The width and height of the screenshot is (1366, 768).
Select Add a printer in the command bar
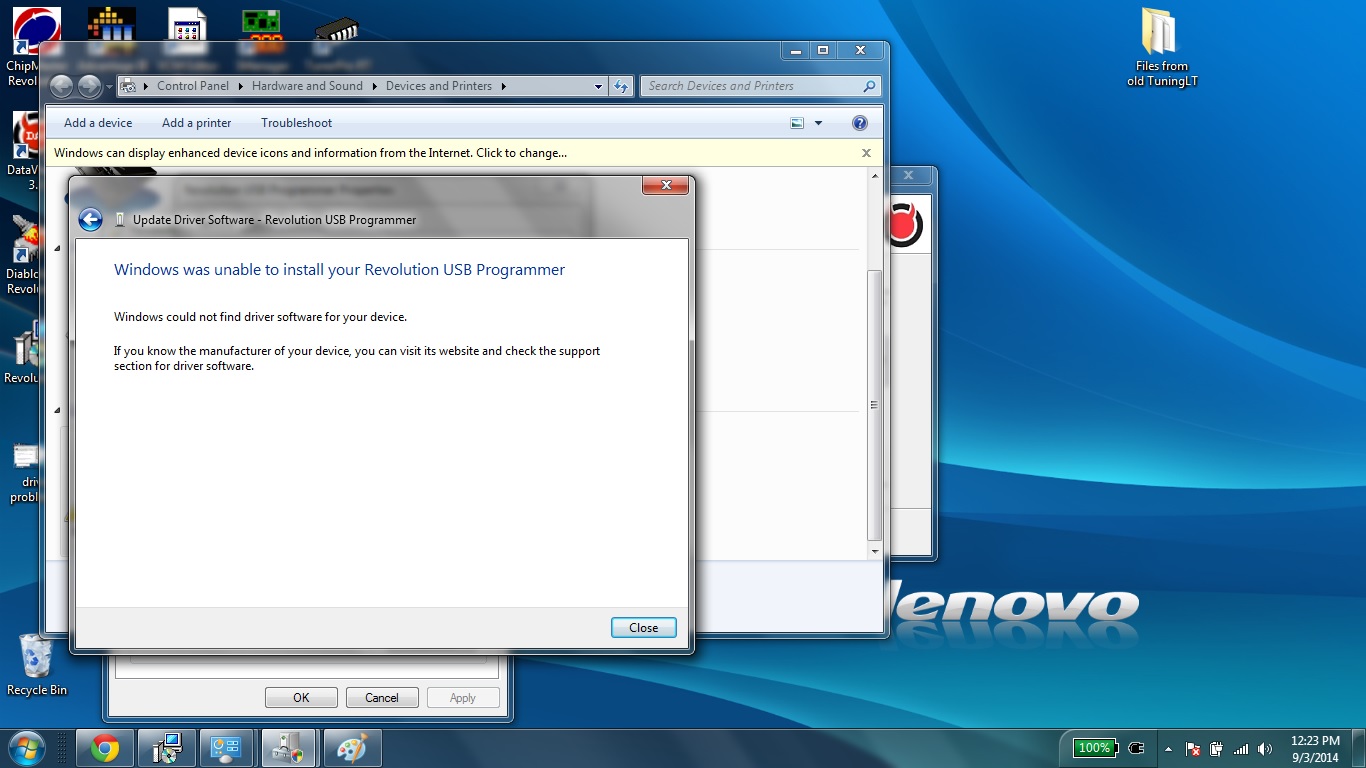click(x=197, y=123)
